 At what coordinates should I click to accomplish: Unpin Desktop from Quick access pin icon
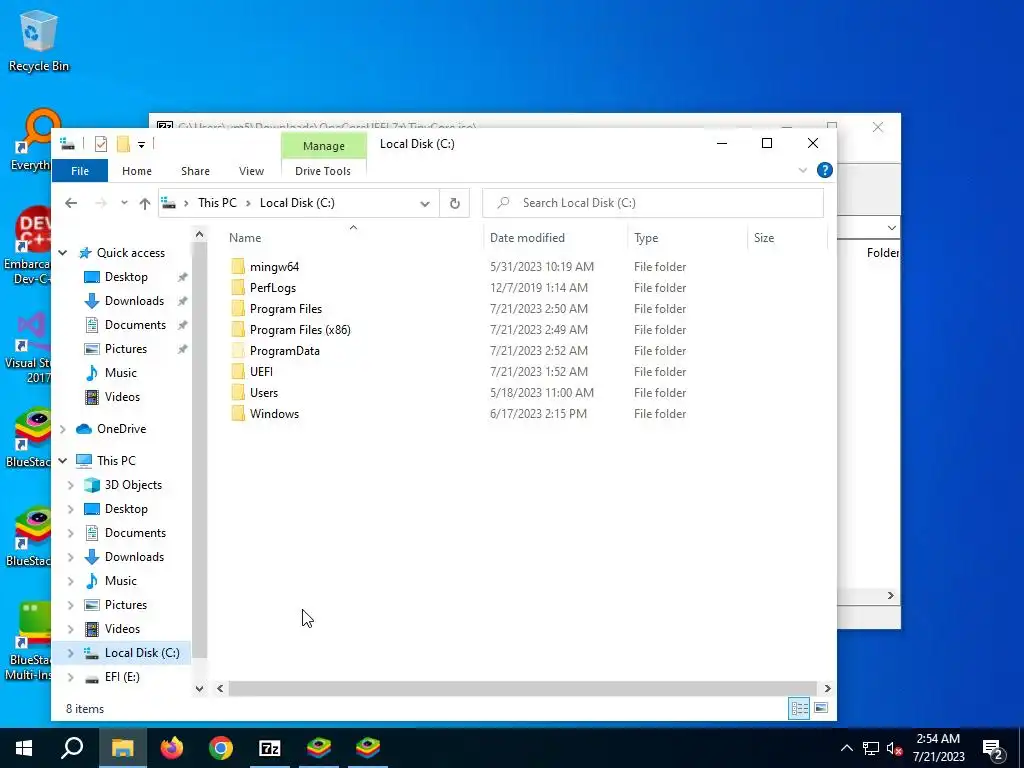tap(182, 278)
